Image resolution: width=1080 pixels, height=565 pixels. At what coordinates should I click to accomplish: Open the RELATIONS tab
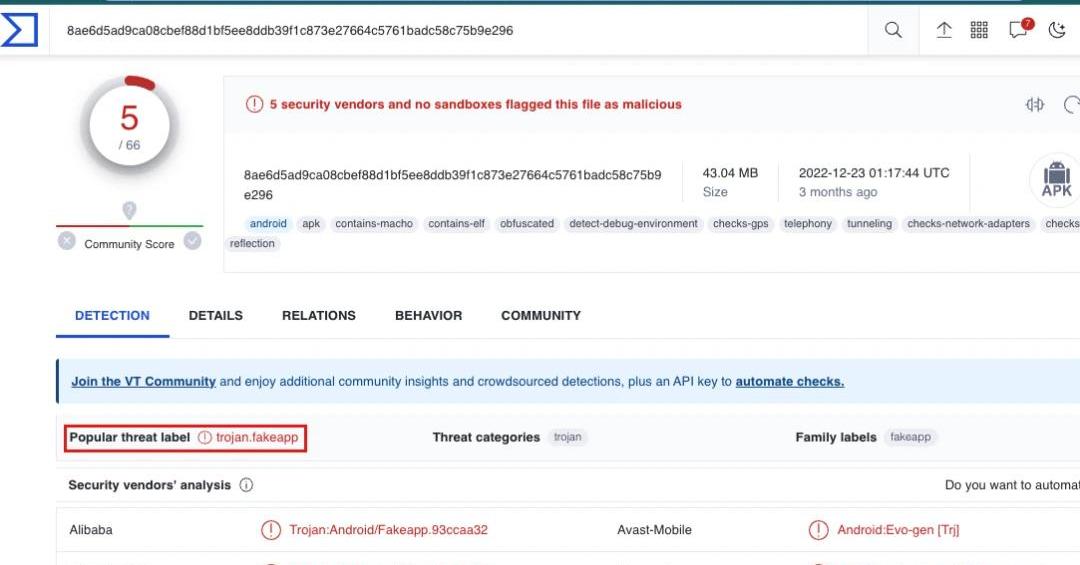point(319,316)
